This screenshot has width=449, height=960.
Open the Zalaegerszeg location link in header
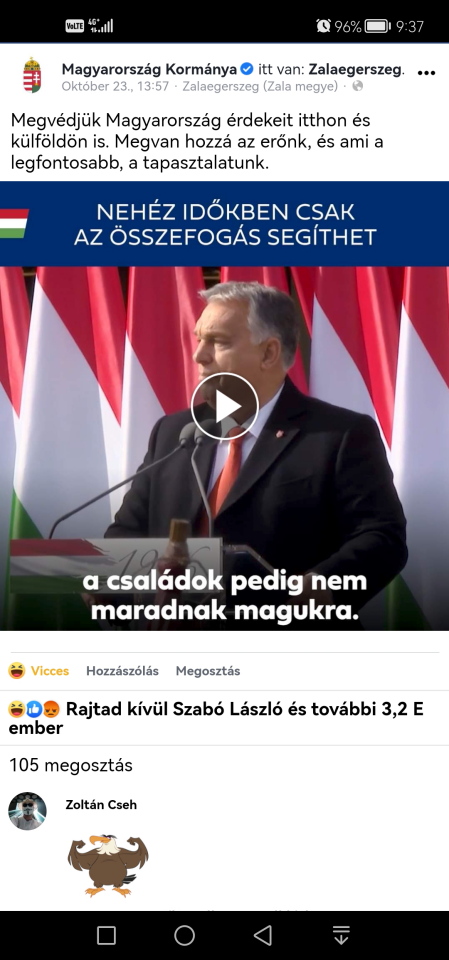pos(356,69)
